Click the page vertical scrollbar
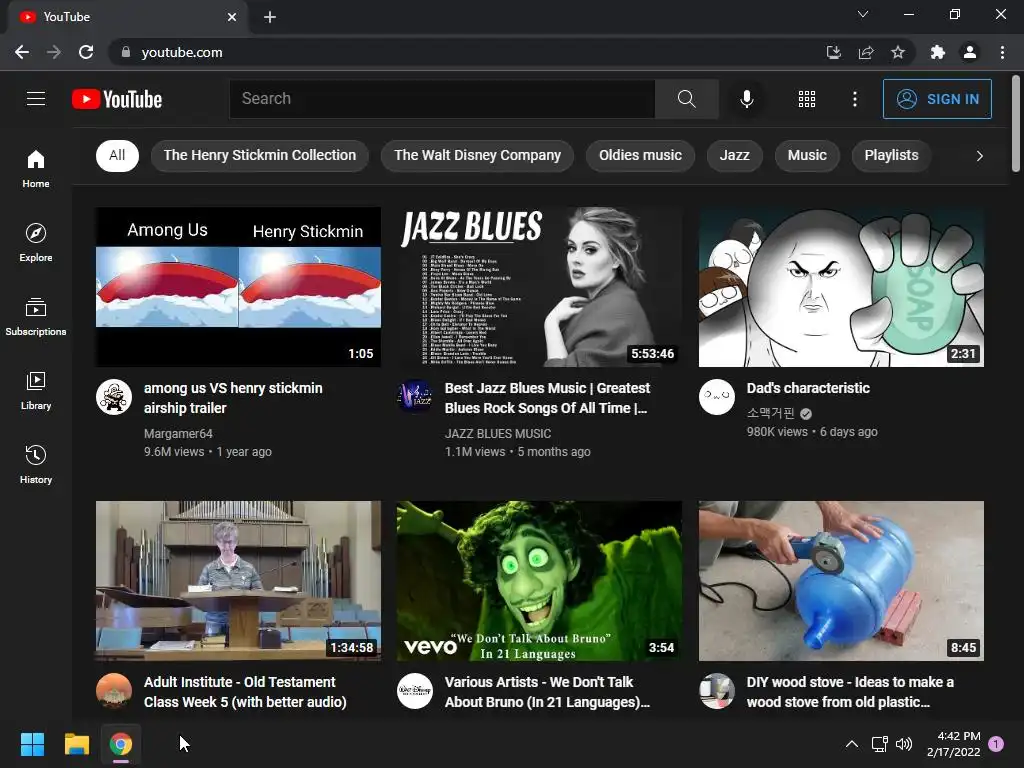1024x768 pixels. pyautogui.click(x=1016, y=124)
